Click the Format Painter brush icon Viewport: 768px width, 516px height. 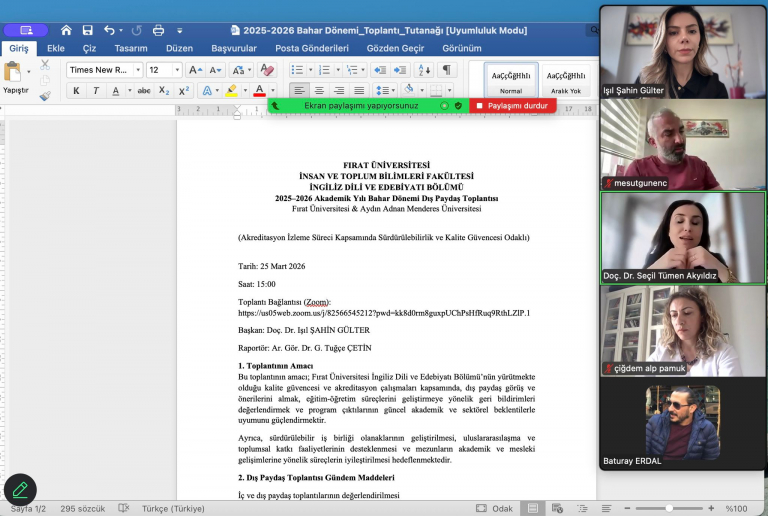45,96
